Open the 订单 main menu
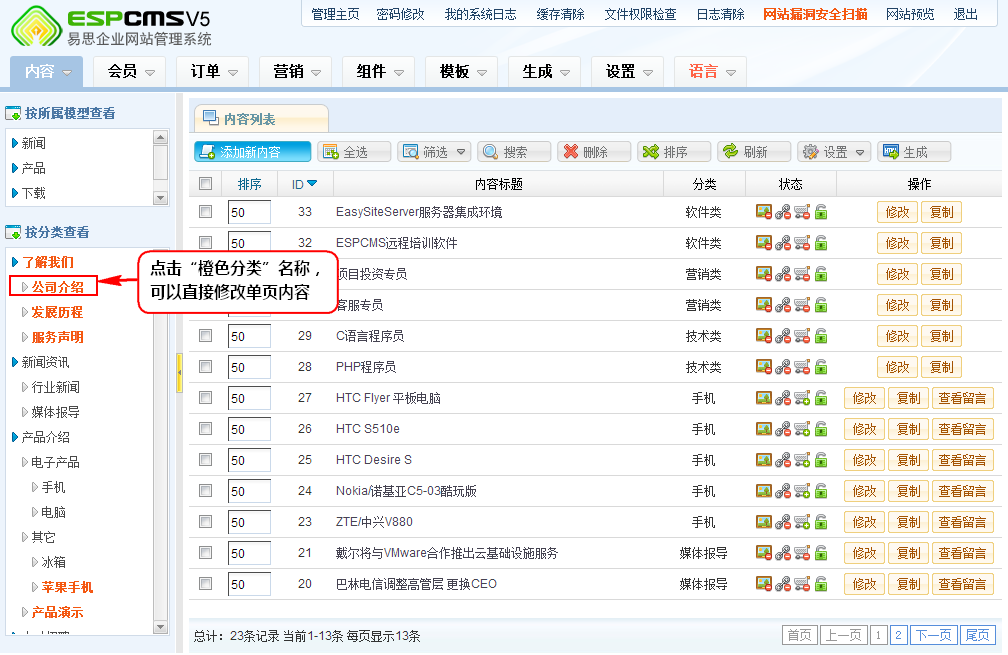Screen dimensions: 1008x655 213,71
